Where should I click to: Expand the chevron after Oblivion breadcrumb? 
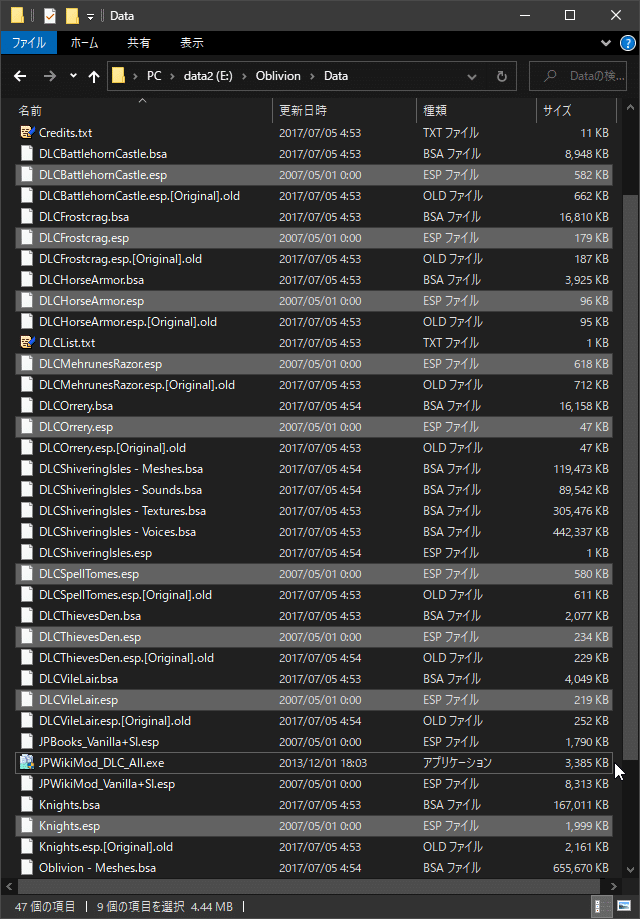pyautogui.click(x=312, y=76)
